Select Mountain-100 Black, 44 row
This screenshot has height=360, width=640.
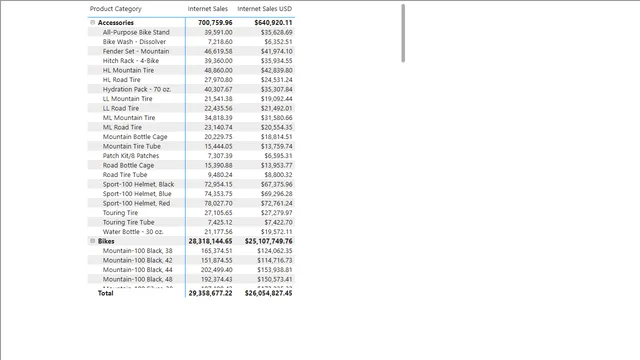(x=191, y=269)
